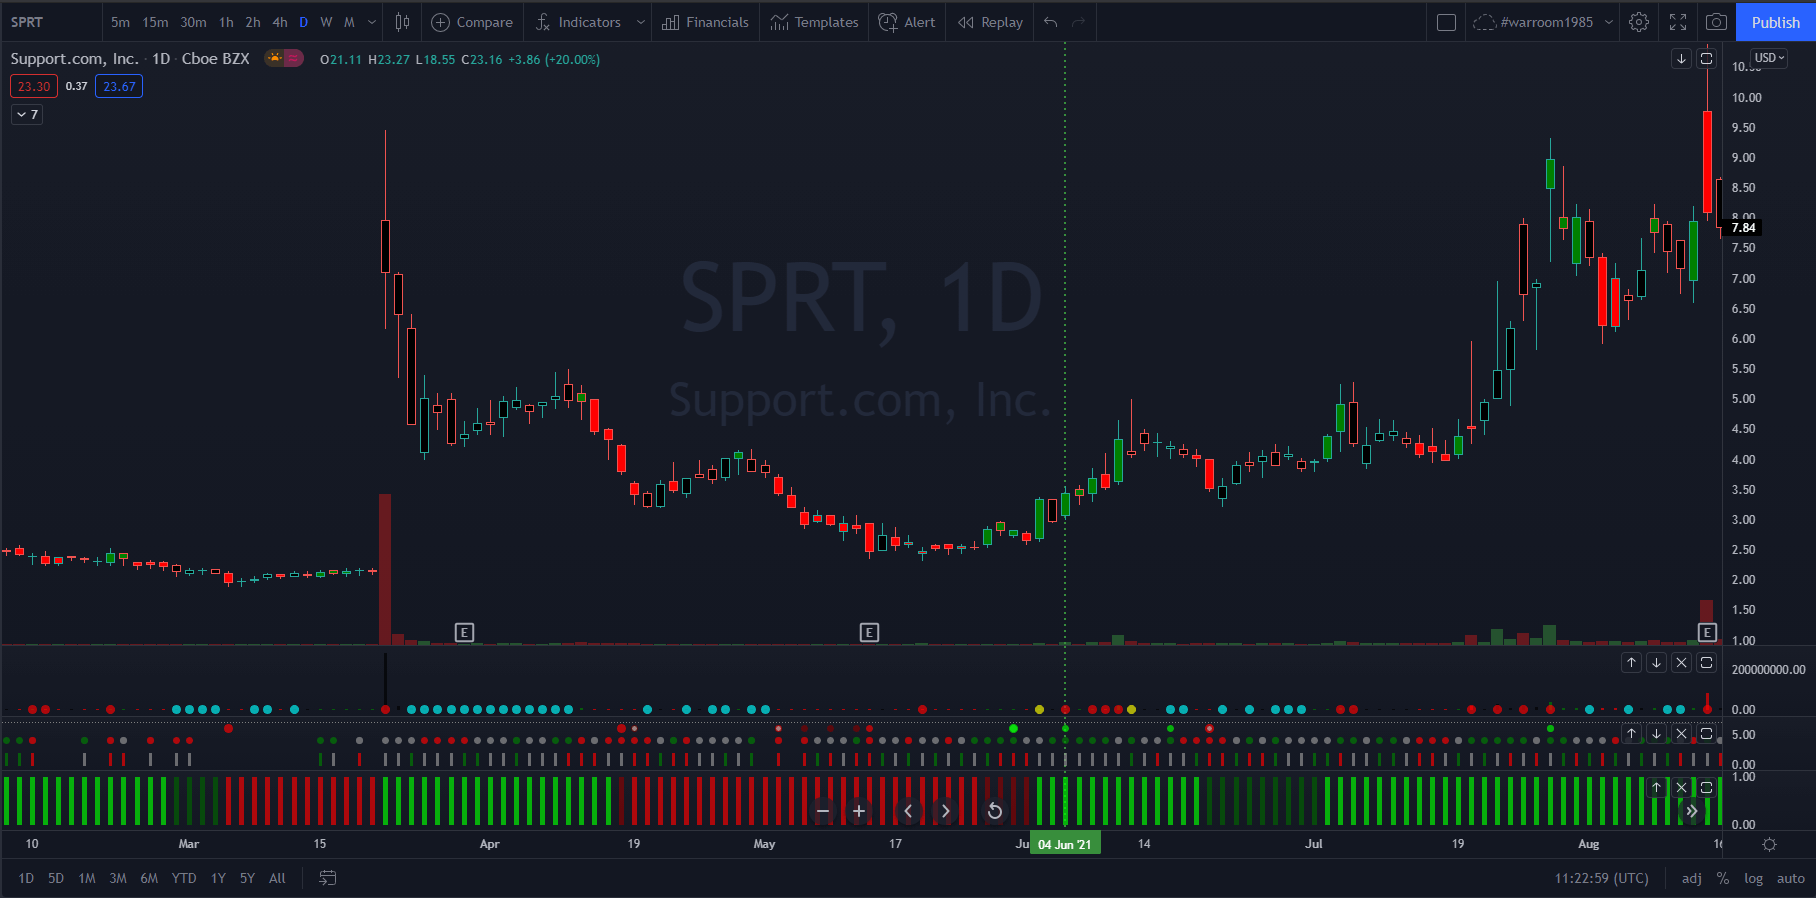Viewport: 1816px width, 898px height.
Task: Open chart settings gear in top toolbar
Action: coord(1639,22)
